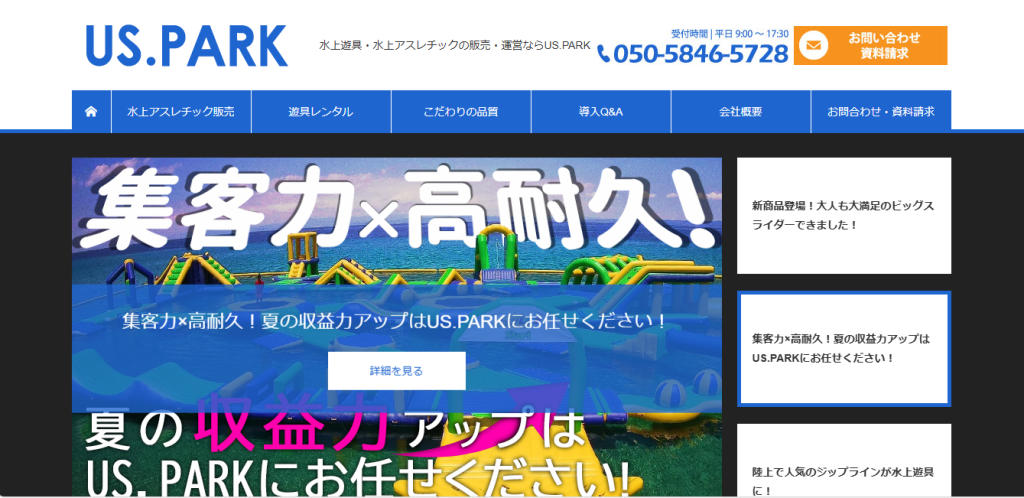Image resolution: width=1024 pixels, height=498 pixels.
Task: Click the slider caption mentioning US.PARKにお任せください
Action: 396,323
